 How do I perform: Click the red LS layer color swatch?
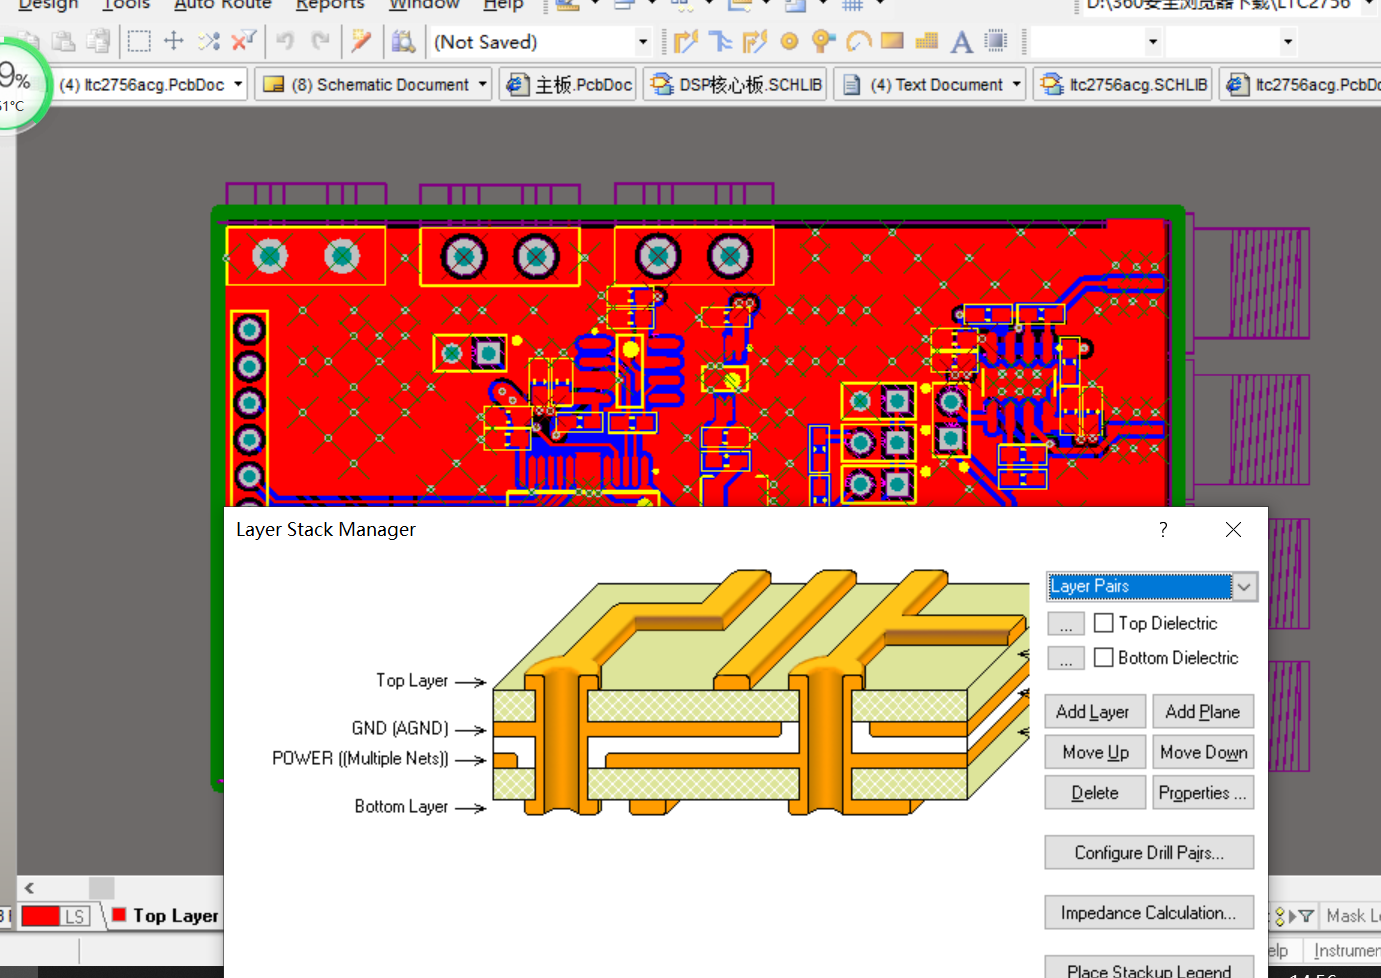point(40,916)
